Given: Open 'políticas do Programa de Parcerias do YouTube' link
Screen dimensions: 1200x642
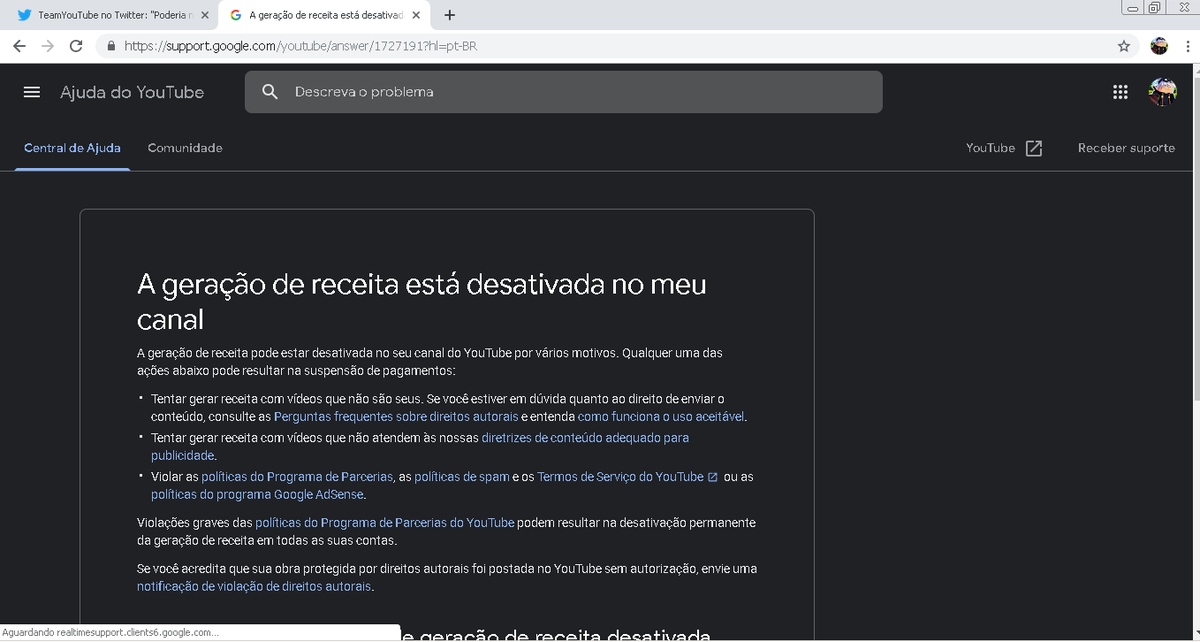Looking at the screenshot, I should (385, 523).
